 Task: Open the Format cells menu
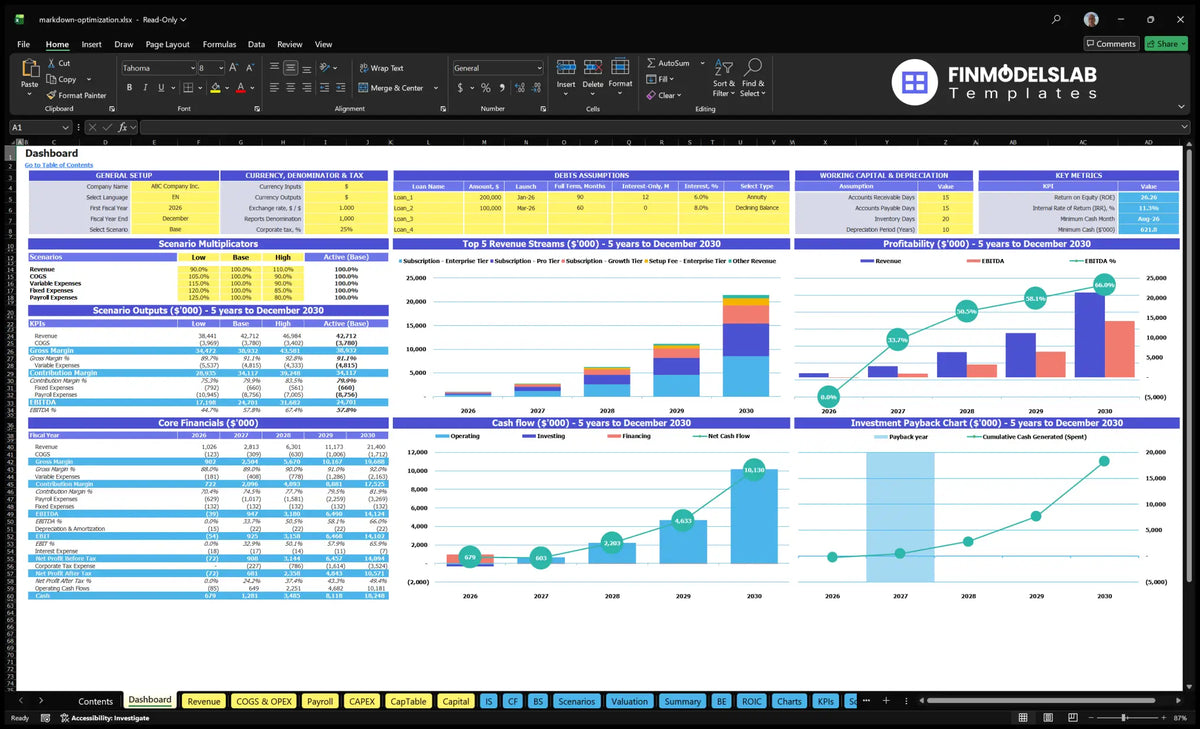click(x=620, y=75)
